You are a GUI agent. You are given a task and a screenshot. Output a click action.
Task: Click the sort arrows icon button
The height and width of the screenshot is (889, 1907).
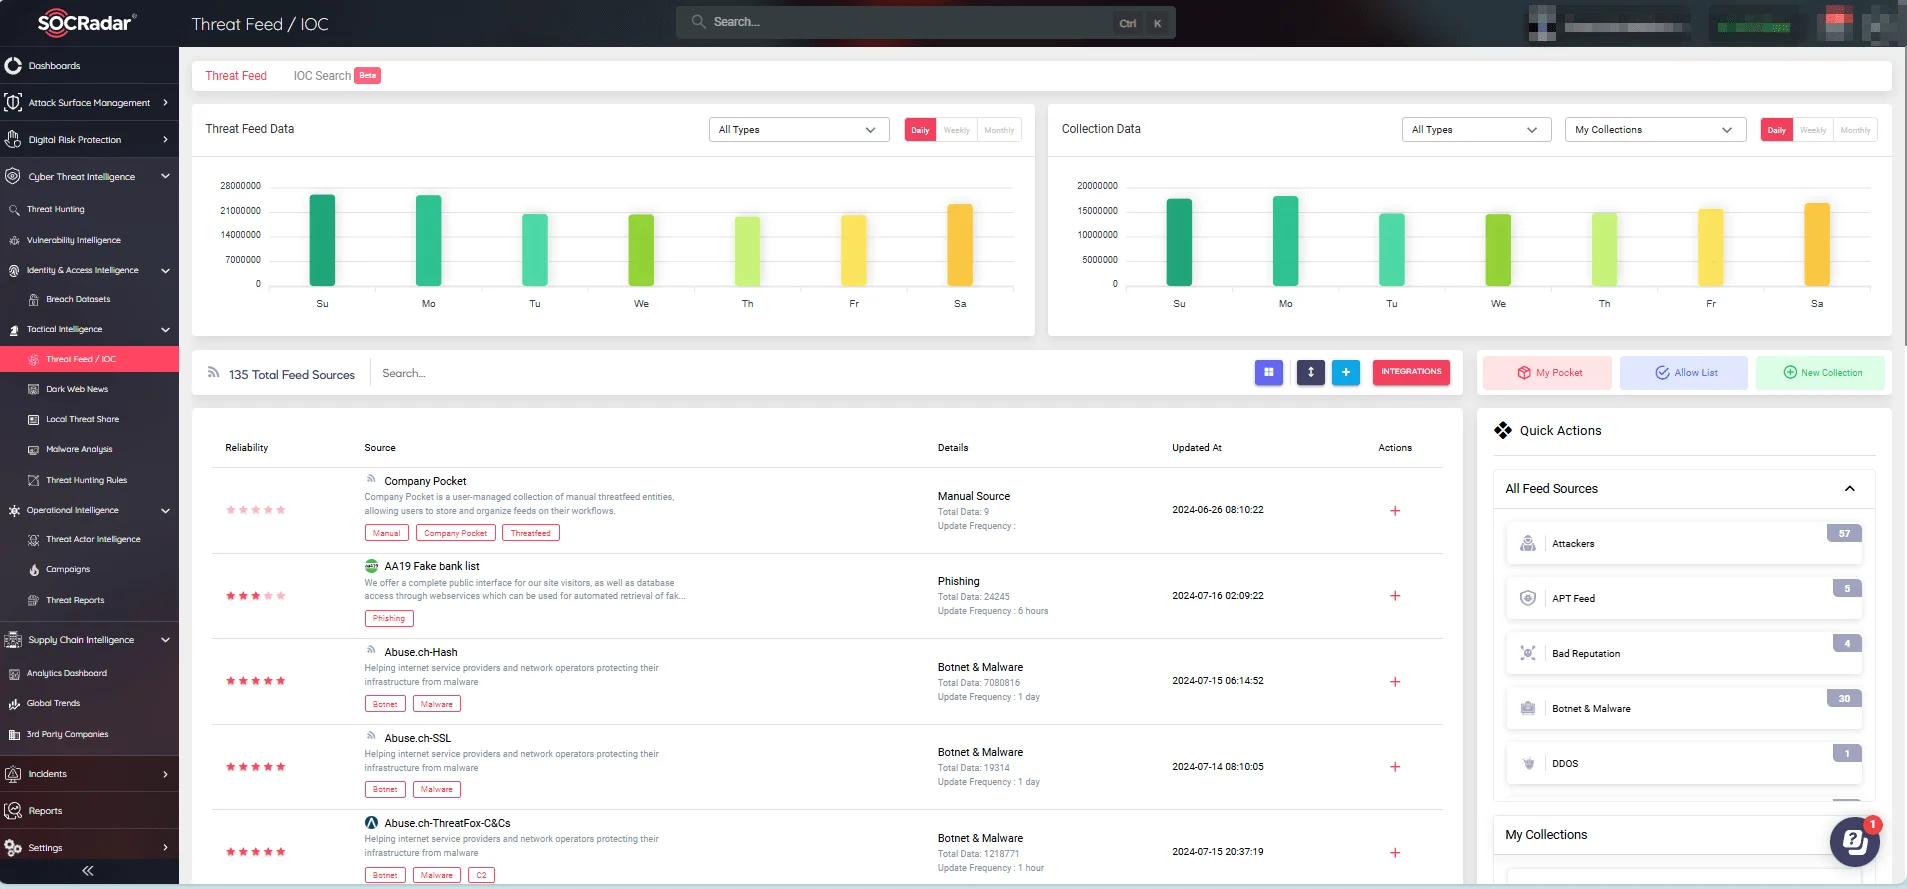[x=1311, y=372]
